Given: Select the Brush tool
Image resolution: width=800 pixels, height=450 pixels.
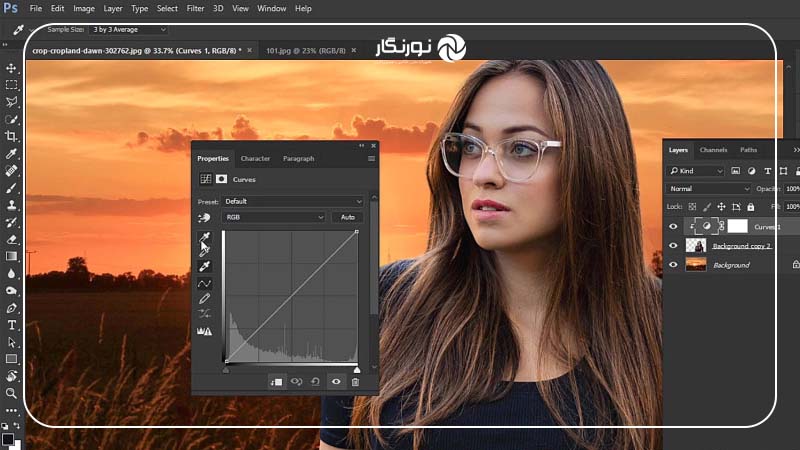Looking at the screenshot, I should pos(11,188).
